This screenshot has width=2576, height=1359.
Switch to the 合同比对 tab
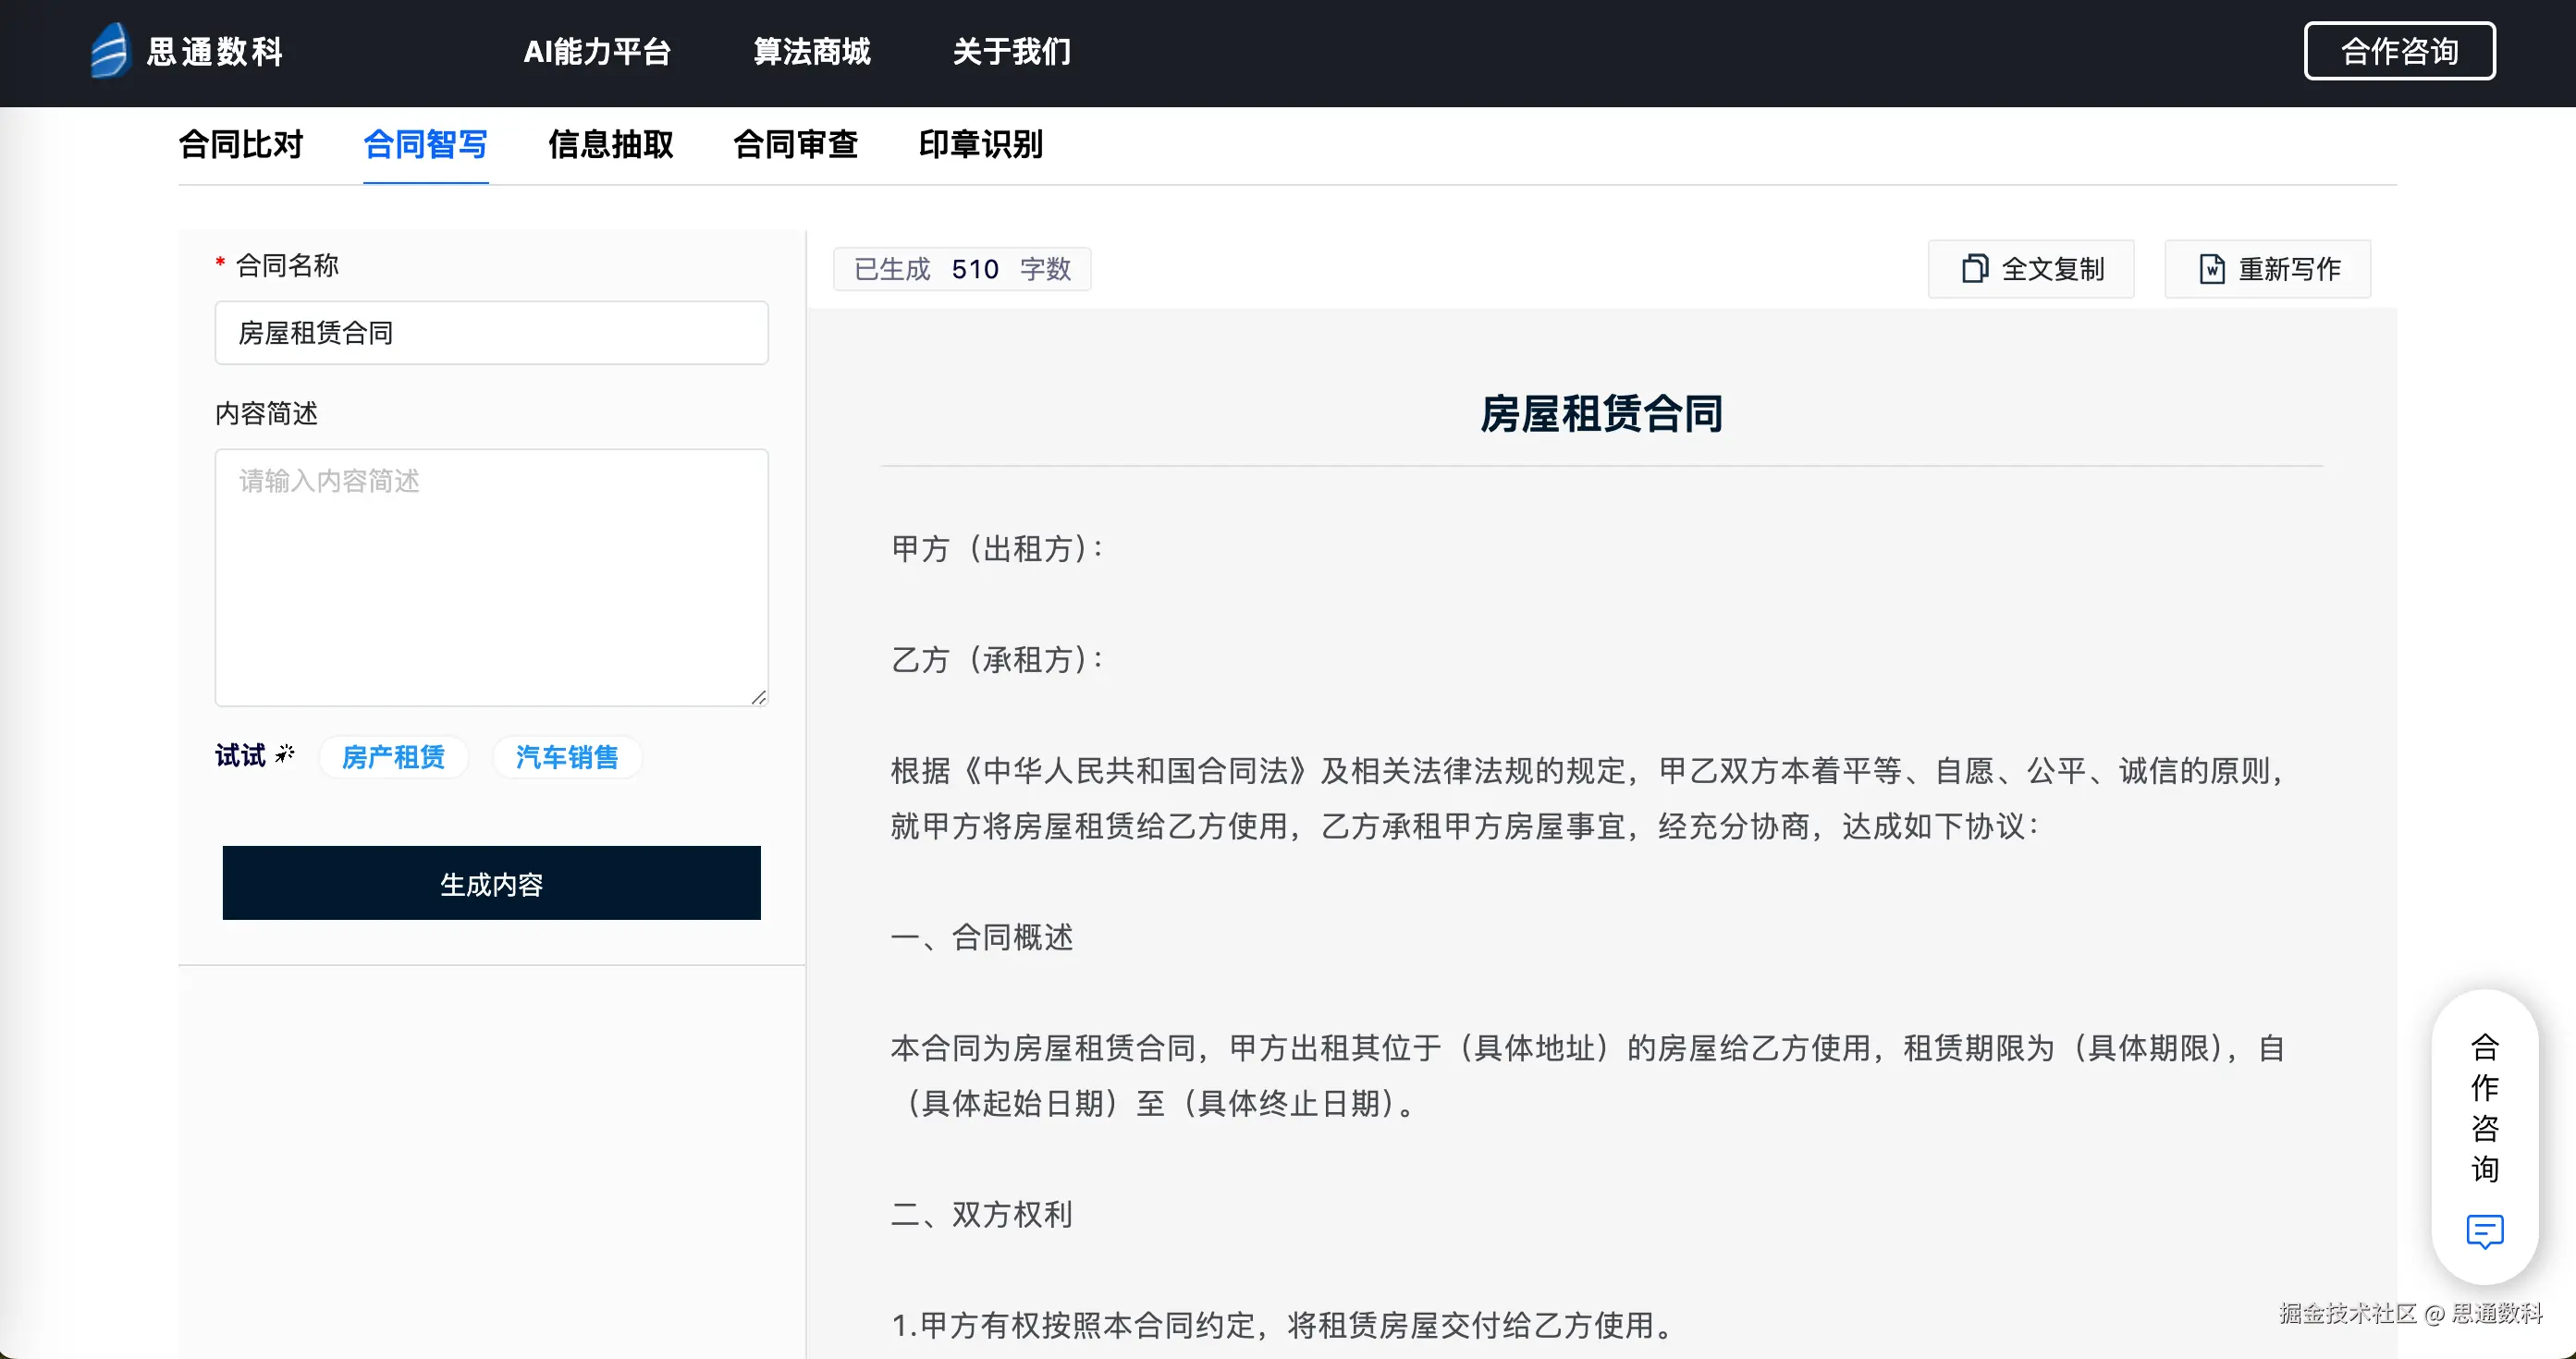pos(241,145)
